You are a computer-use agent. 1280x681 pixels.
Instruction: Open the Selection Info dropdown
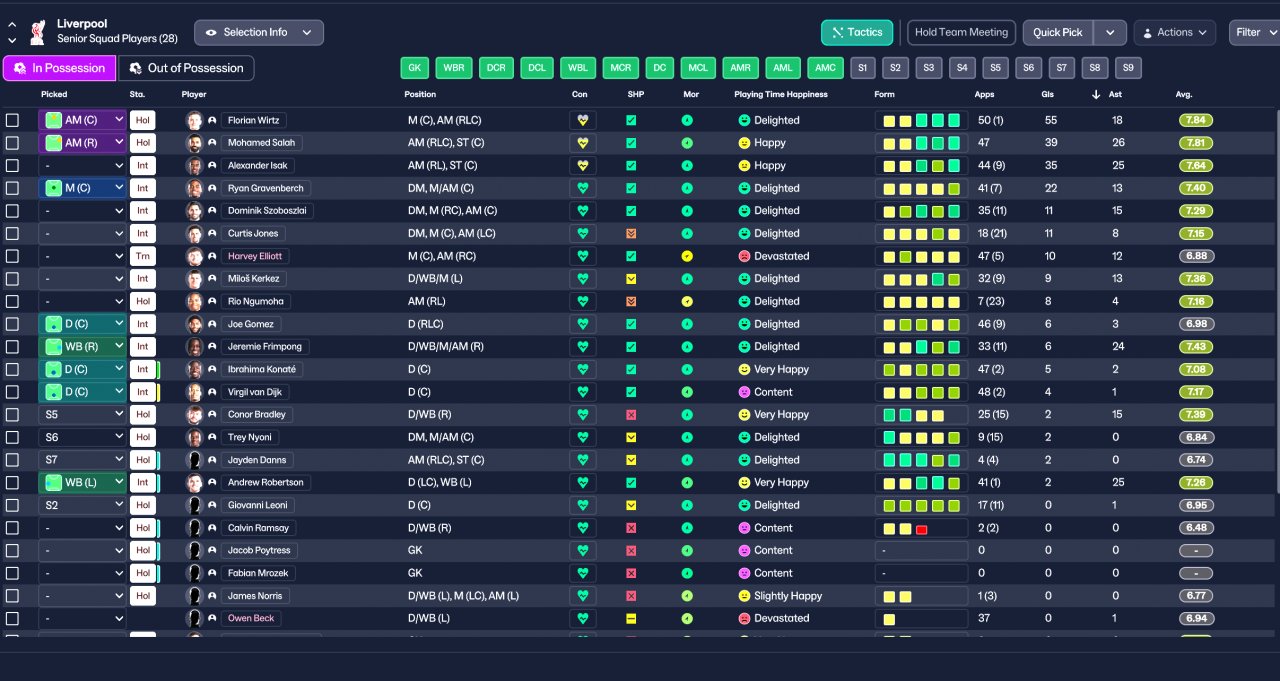pos(259,32)
